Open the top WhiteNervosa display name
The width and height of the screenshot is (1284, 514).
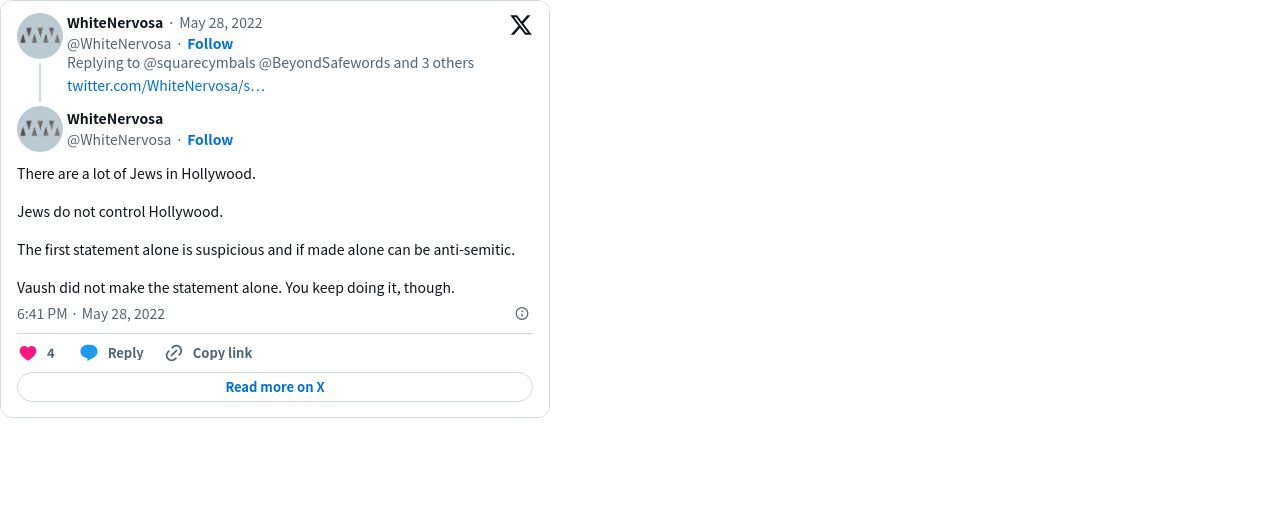pos(115,23)
